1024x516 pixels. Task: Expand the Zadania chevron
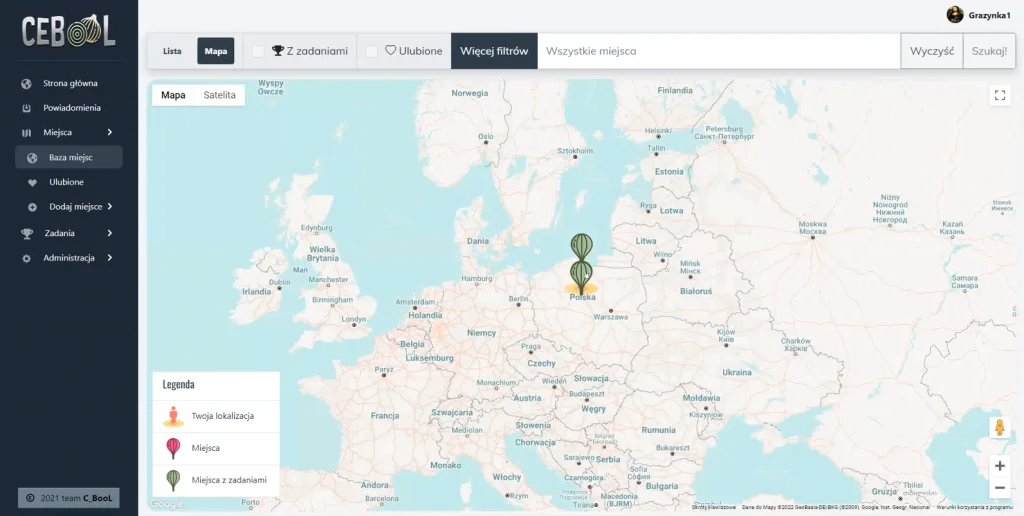(x=110, y=233)
